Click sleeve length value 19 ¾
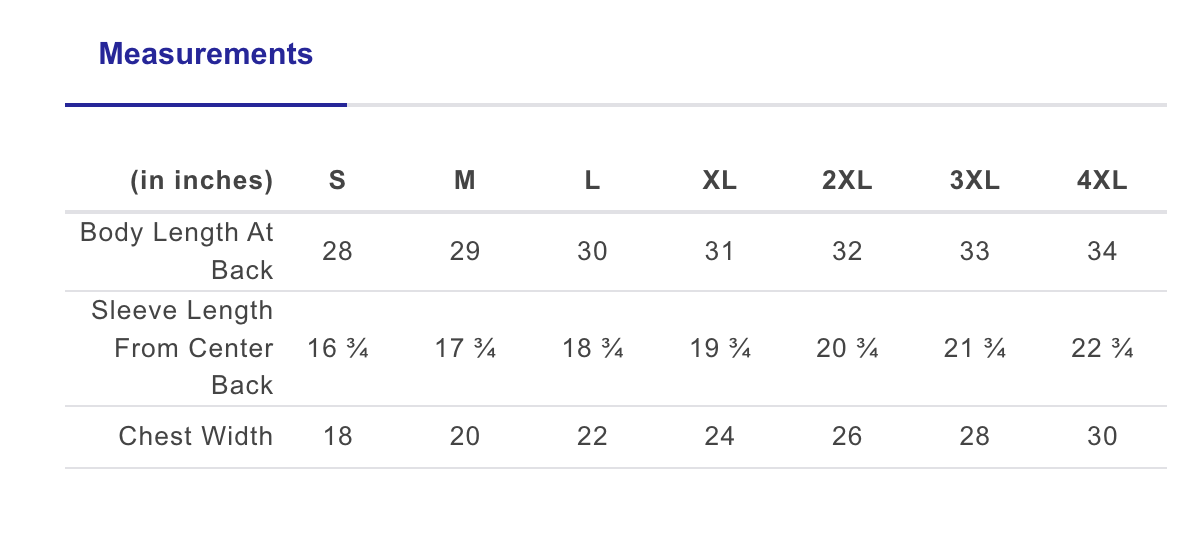This screenshot has height=544, width=1194. 719,349
